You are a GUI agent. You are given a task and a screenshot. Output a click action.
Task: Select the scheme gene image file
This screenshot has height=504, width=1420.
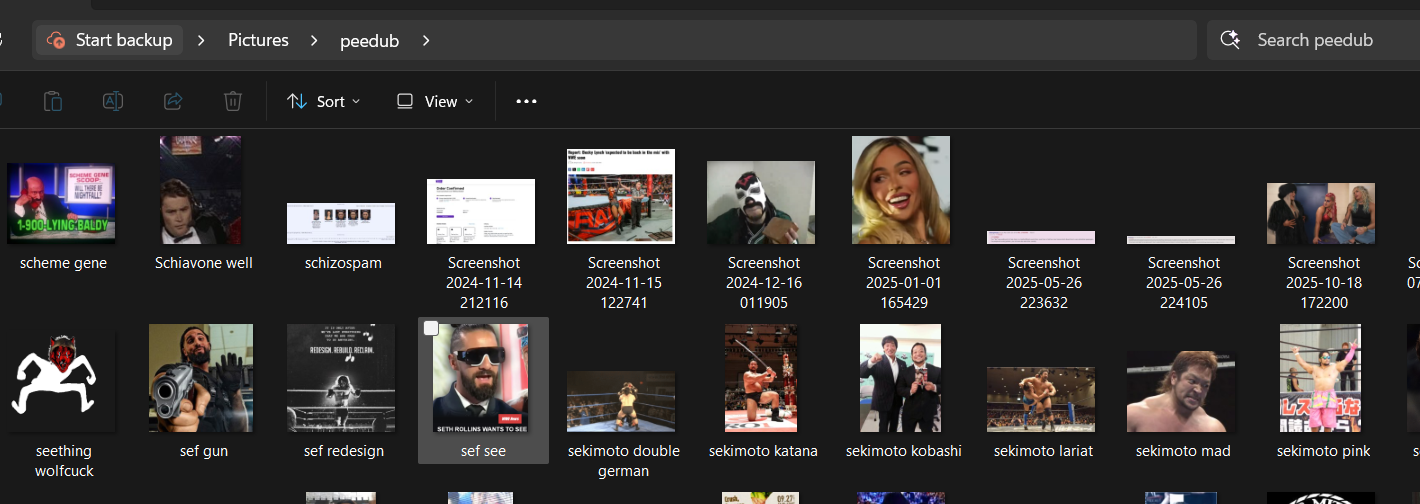[x=62, y=204]
